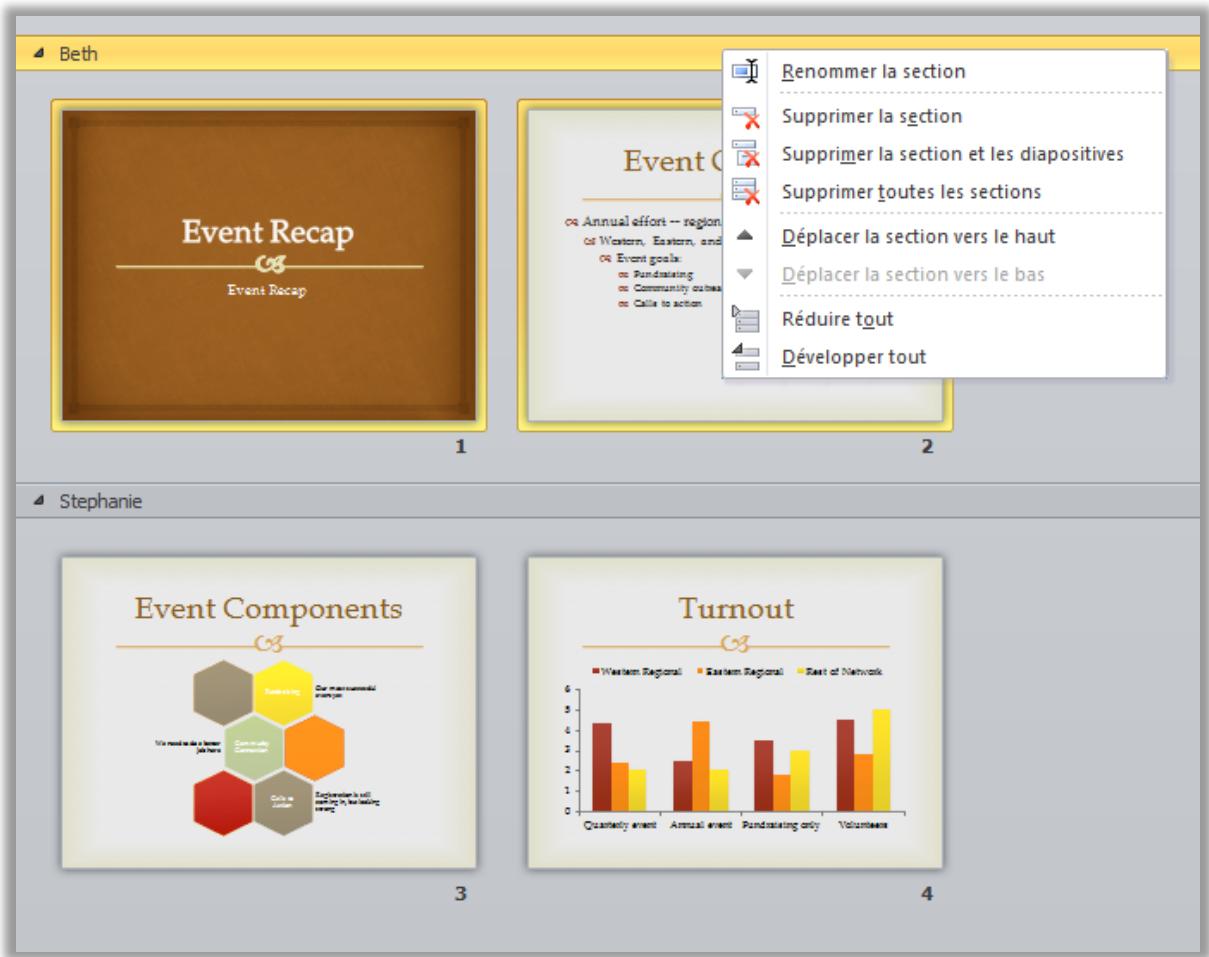The height and width of the screenshot is (957, 1209).
Task: Click slide number 3 label
Action: coord(461,894)
